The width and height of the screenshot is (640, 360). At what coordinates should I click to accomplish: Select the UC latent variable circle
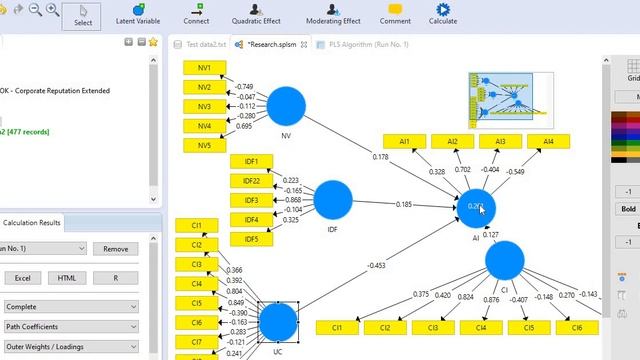click(x=278, y=322)
